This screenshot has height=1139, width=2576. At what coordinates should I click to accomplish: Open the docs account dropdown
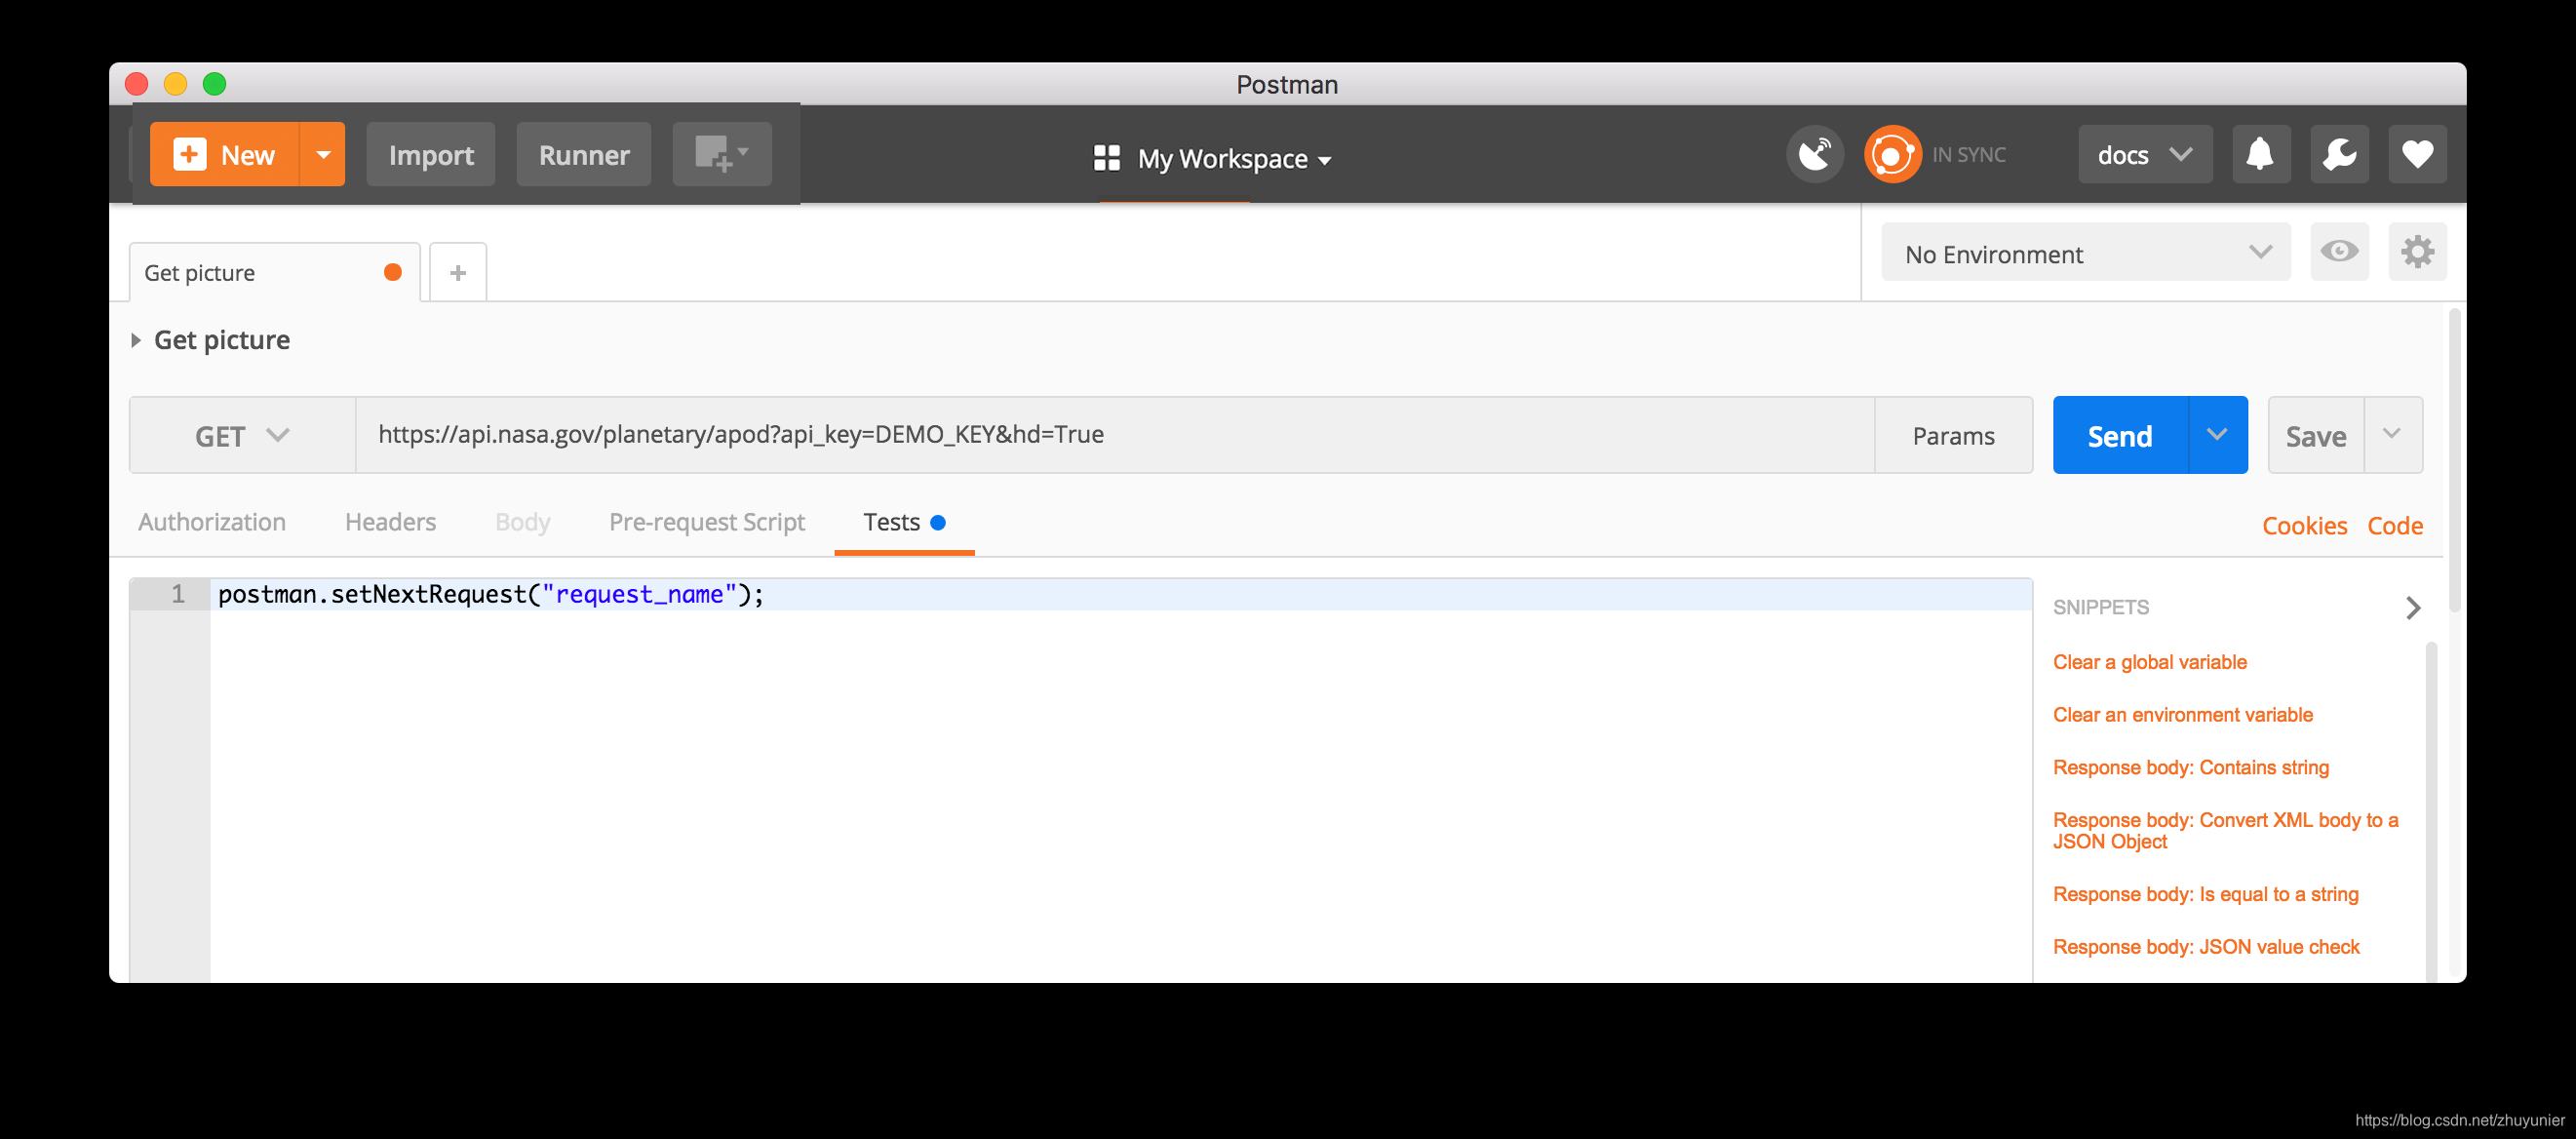[x=2145, y=154]
